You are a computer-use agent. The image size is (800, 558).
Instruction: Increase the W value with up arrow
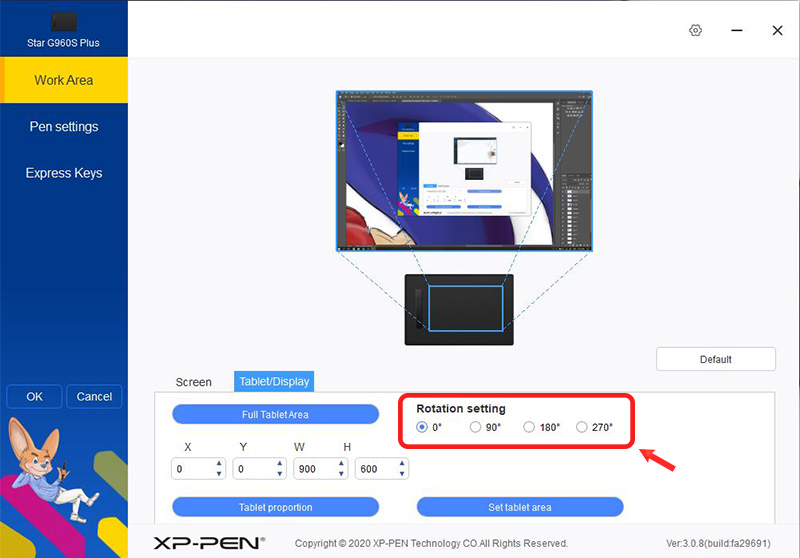coord(341,463)
